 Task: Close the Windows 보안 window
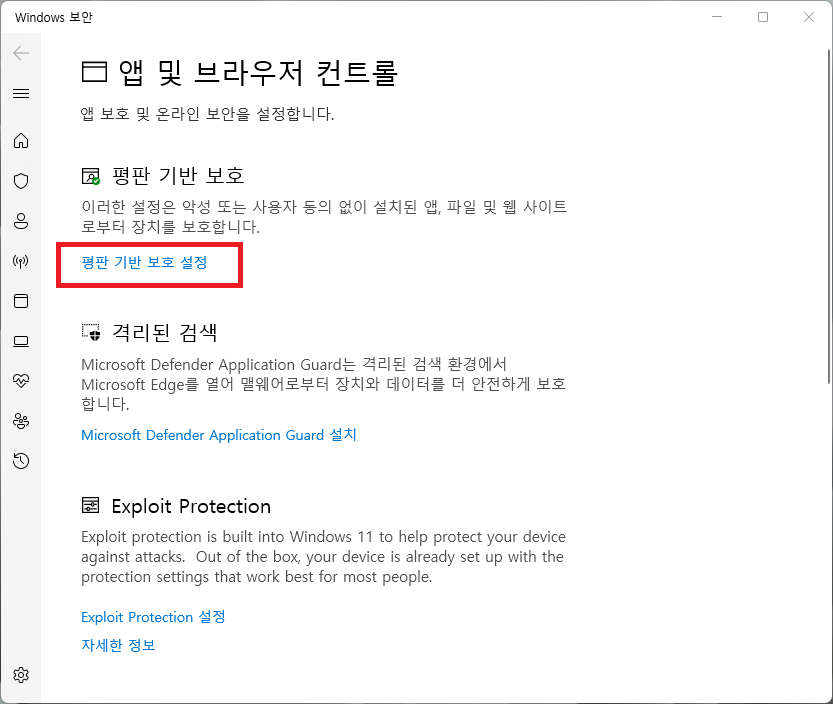click(x=809, y=17)
